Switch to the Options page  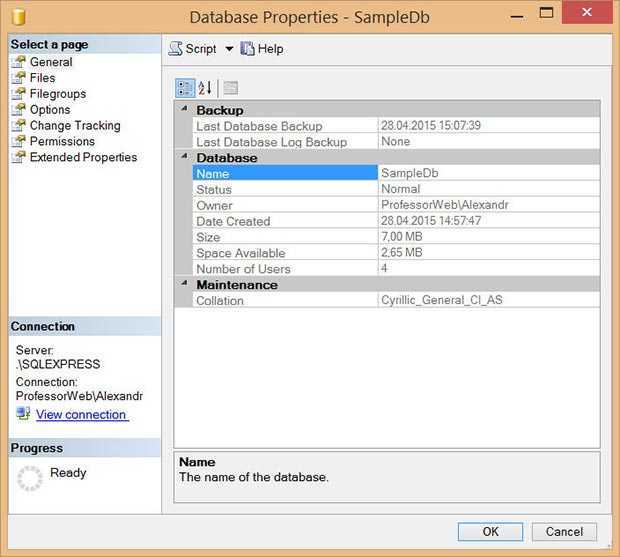[x=50, y=110]
